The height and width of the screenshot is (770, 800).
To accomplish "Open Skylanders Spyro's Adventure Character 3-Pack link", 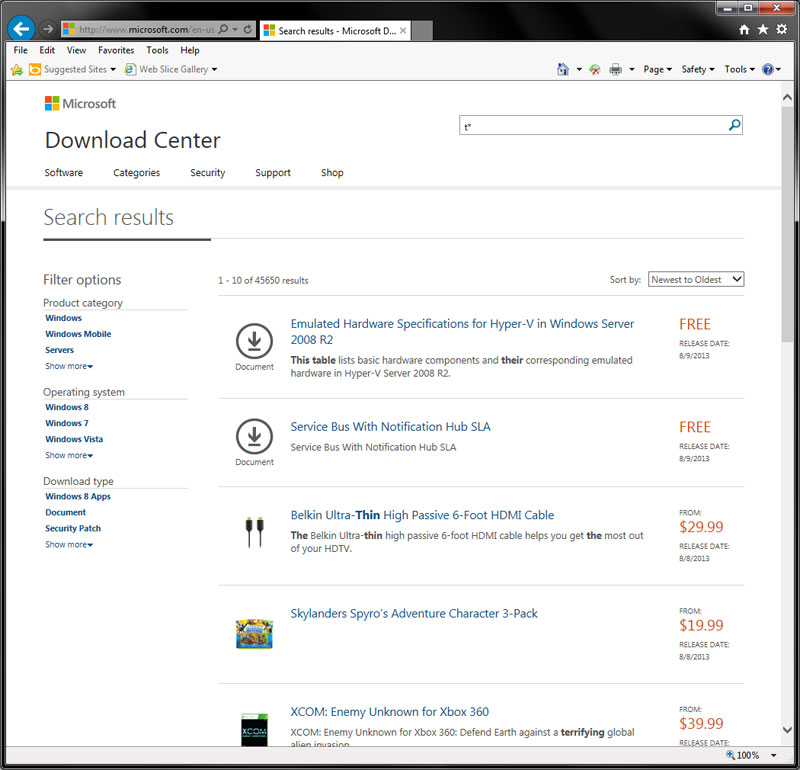I will [x=414, y=613].
